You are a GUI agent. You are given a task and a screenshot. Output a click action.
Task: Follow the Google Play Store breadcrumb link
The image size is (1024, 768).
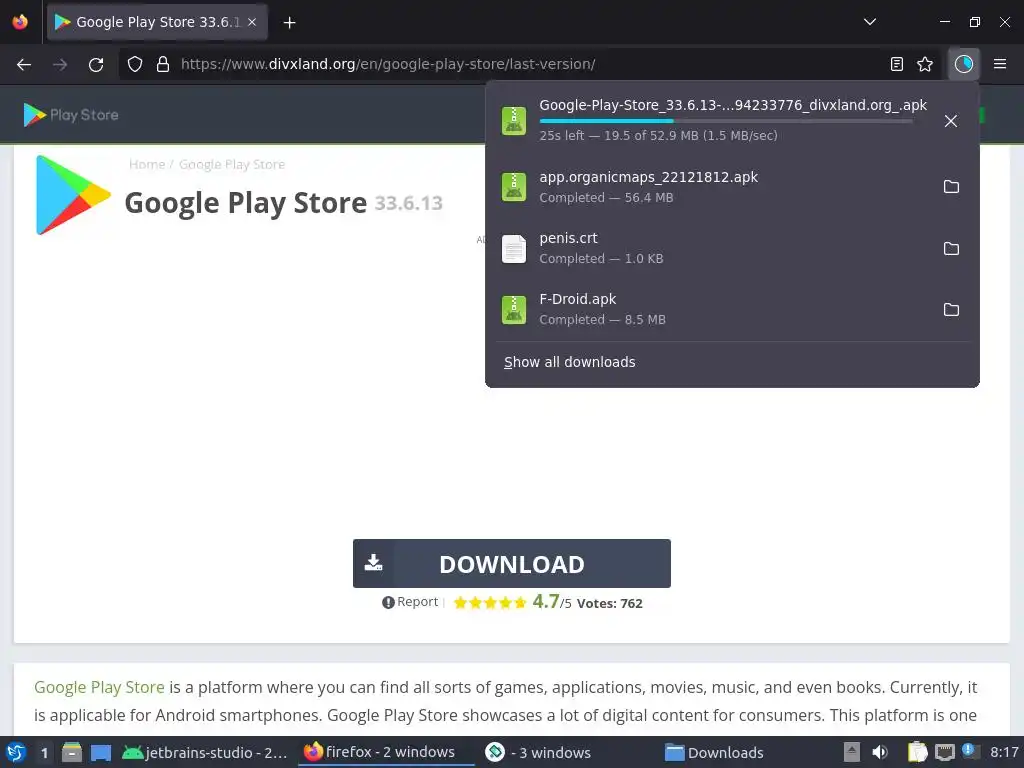[232, 165]
